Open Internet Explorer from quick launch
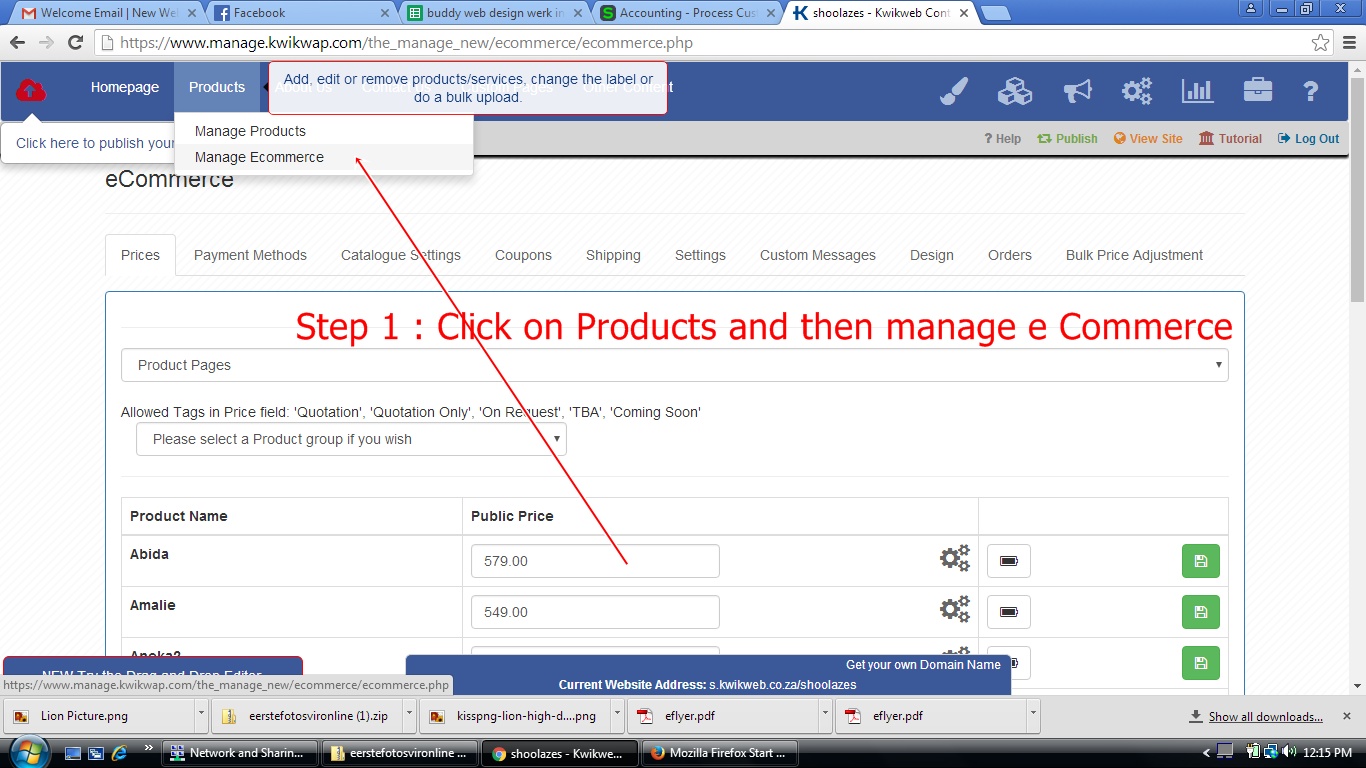The width and height of the screenshot is (1366, 768). pos(120,753)
